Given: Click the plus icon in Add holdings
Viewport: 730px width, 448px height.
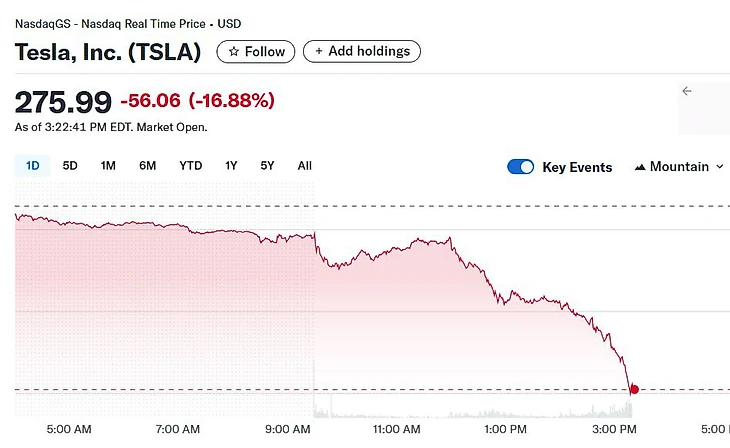Looking at the screenshot, I should tap(319, 51).
